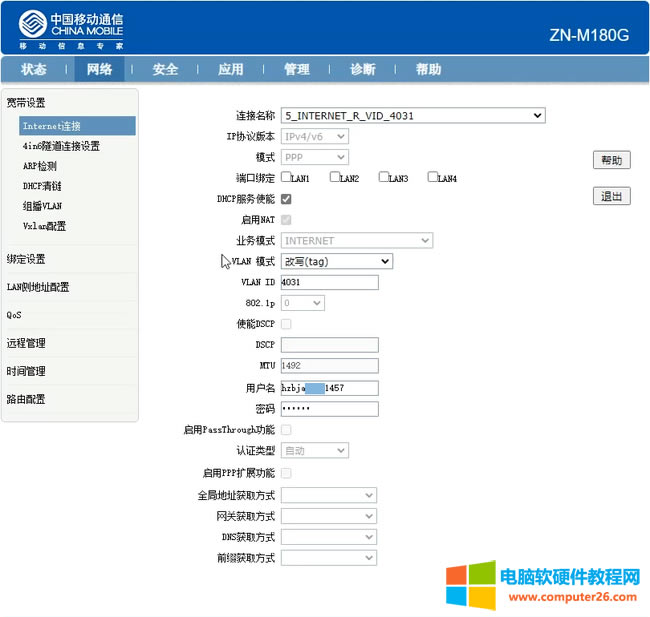This screenshot has height=617, width=650.
Task: Toggle the 使能DSCP checkbox
Action: click(286, 324)
